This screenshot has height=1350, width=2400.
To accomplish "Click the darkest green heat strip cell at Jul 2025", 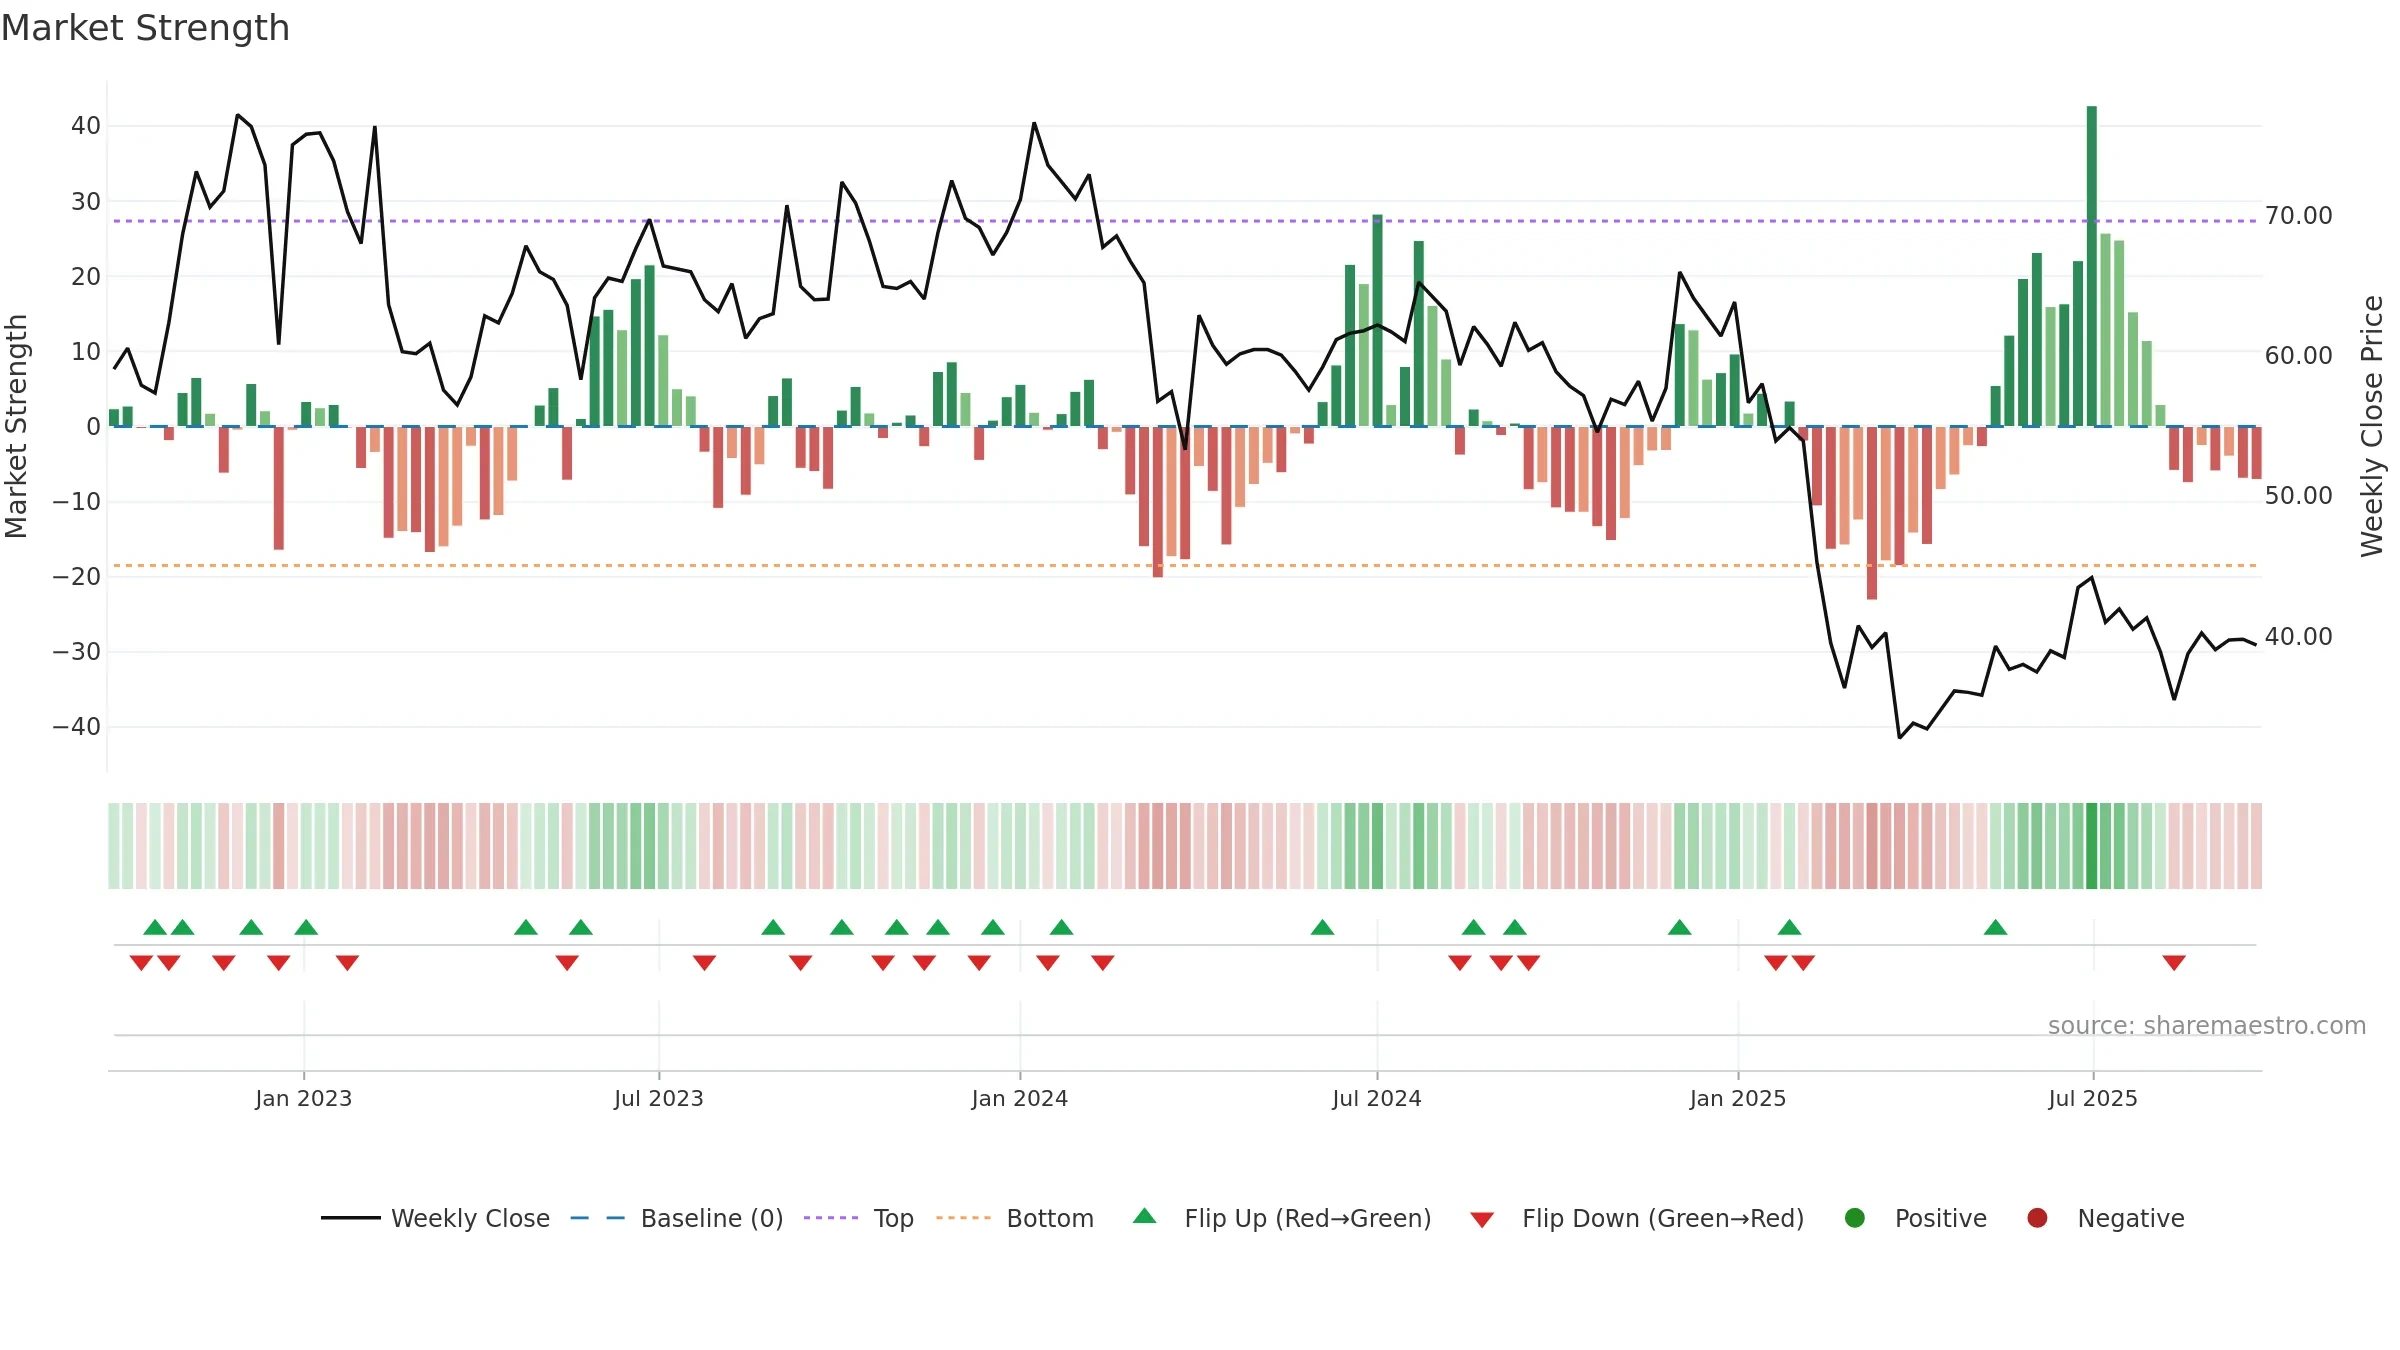I will tap(2092, 846).
